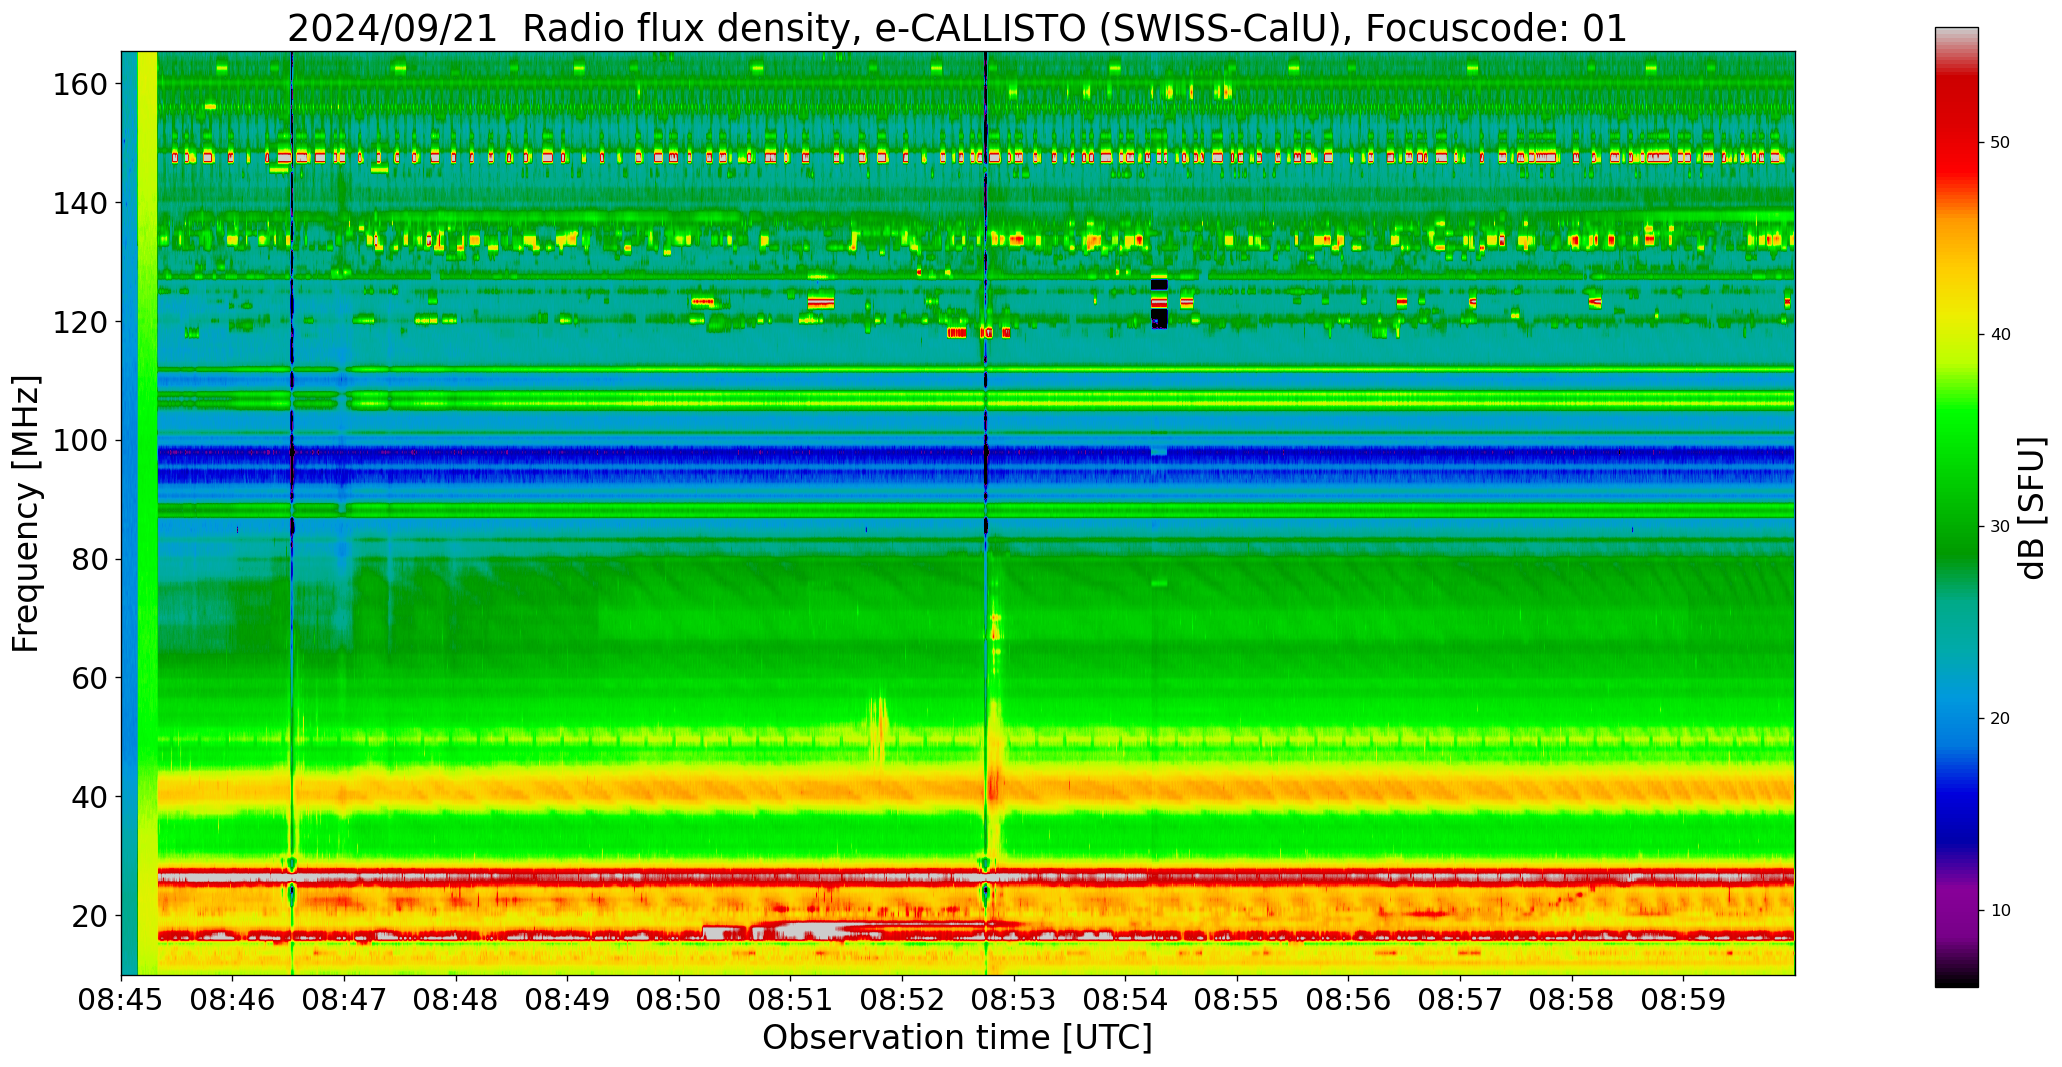
Task: Click the faint burst near 08:51:45 at 52 MHz
Action: coord(879,727)
